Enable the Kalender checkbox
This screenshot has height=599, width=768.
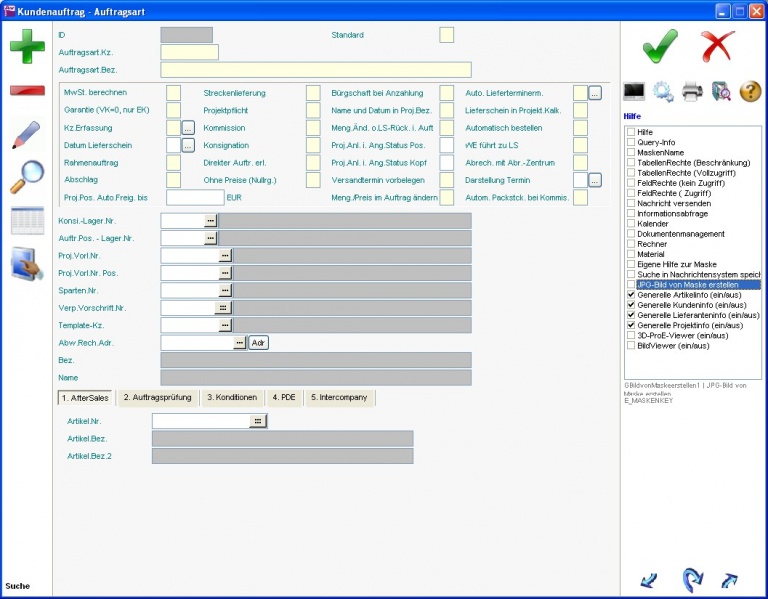pos(630,224)
